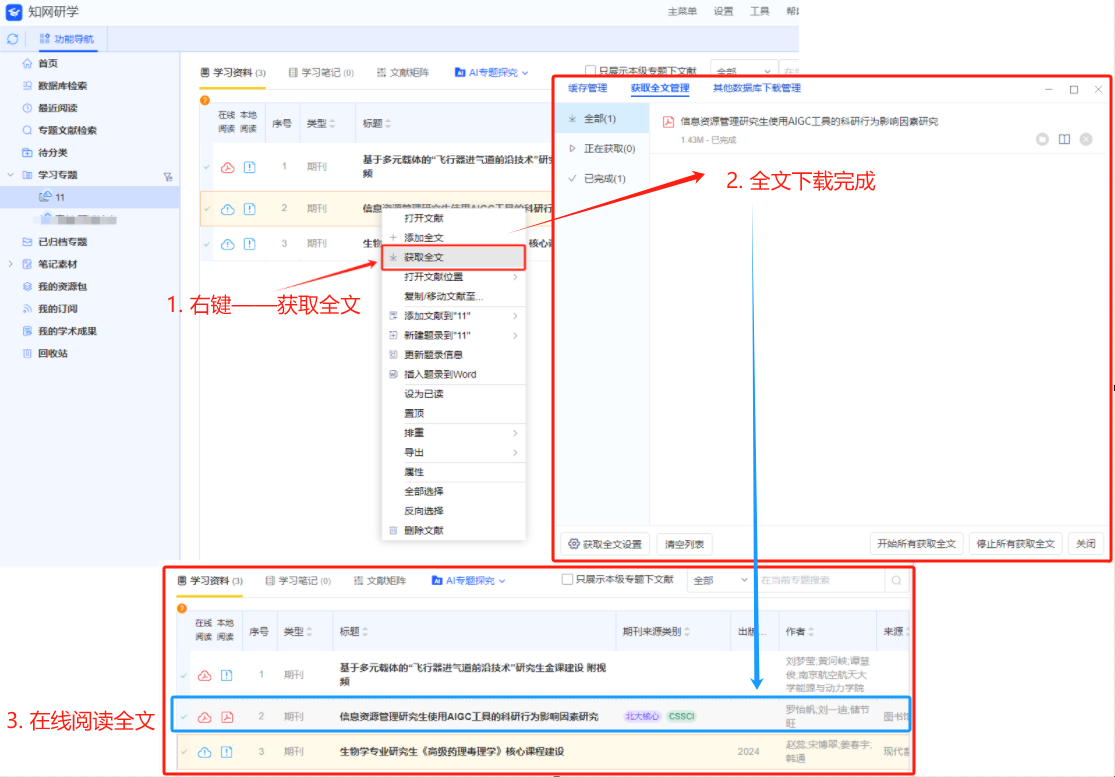The image size is (1115, 777).
Task: Click upper list row 2 cloud download icon
Action: pyautogui.click(x=228, y=209)
